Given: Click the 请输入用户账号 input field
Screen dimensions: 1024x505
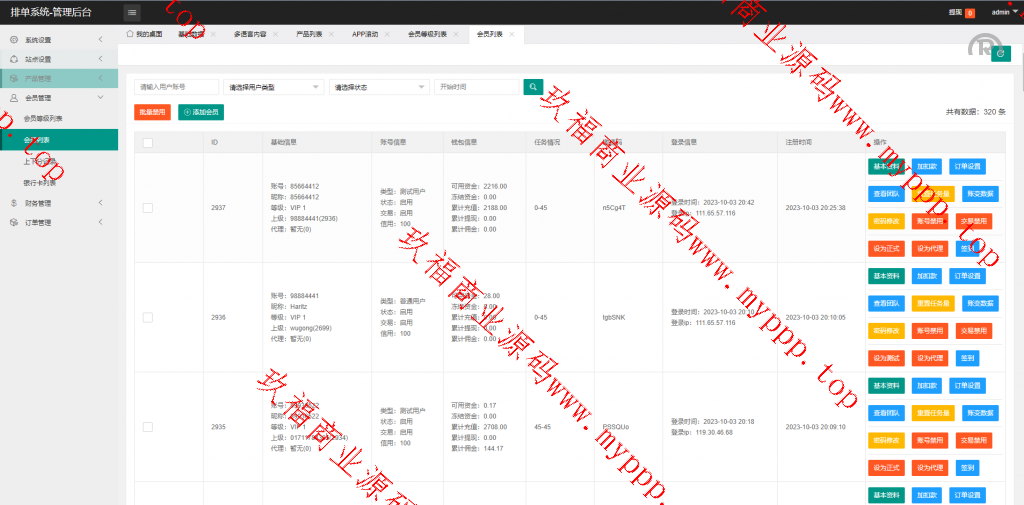Looking at the screenshot, I should 176,87.
